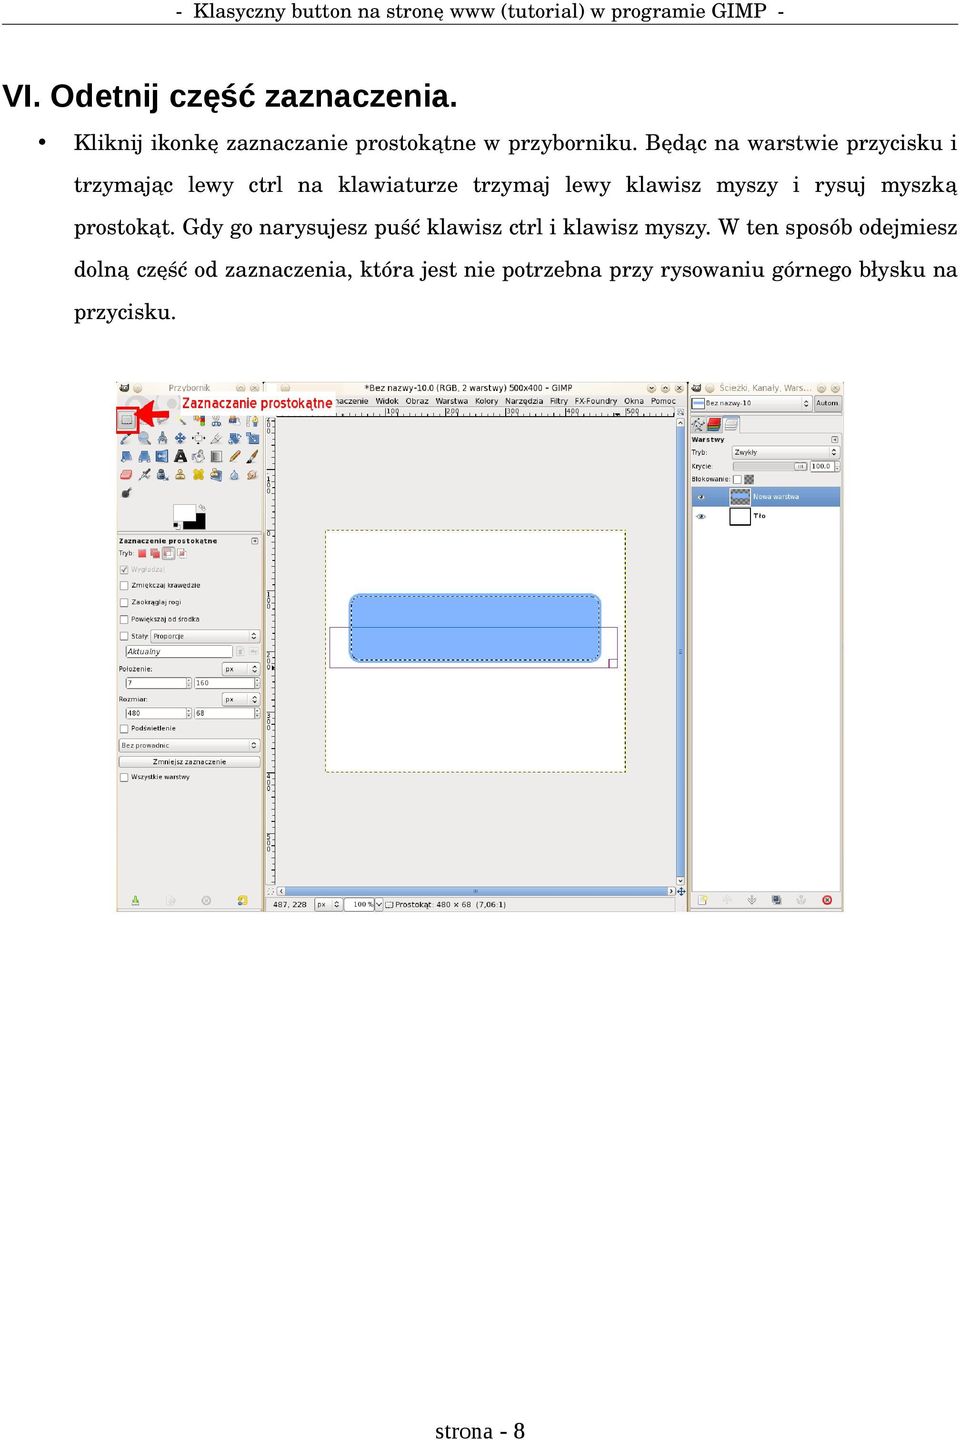Select the pink Eraser tool

[126, 475]
